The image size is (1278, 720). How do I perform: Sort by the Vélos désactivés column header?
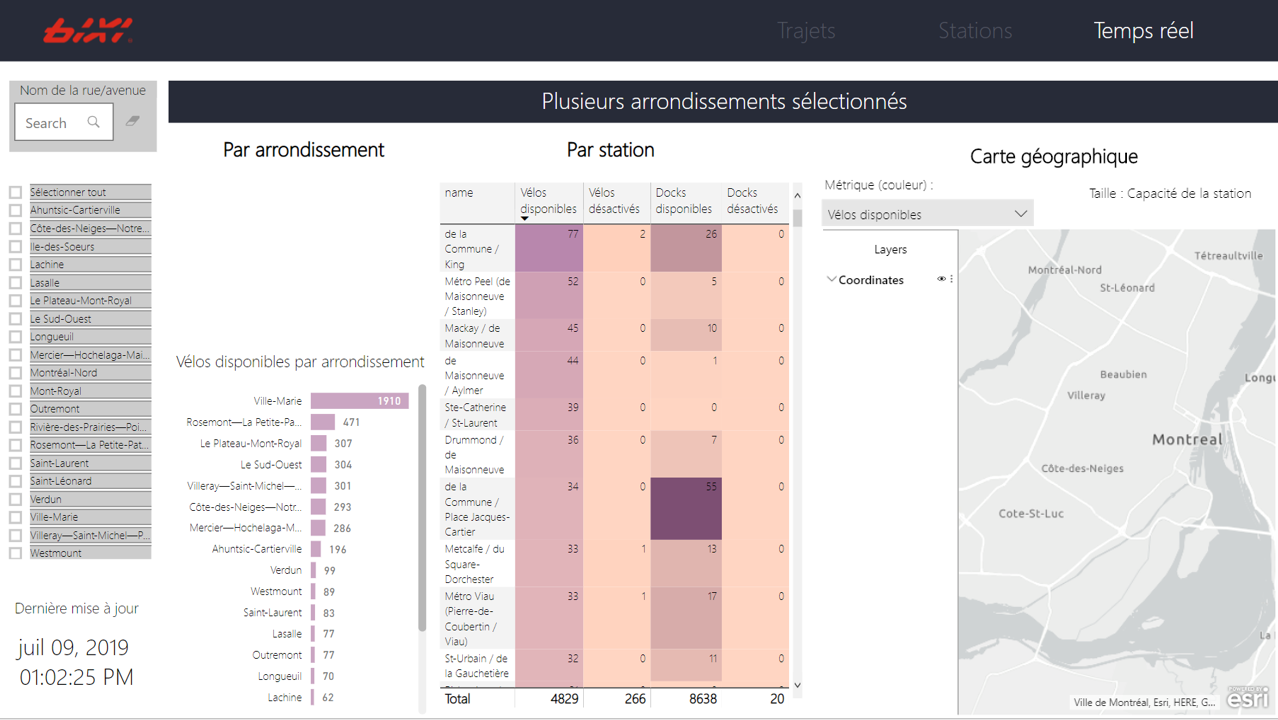(614, 201)
